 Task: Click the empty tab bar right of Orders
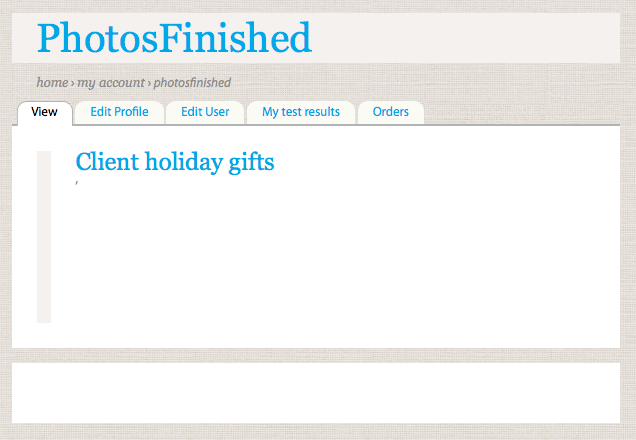[520, 112]
